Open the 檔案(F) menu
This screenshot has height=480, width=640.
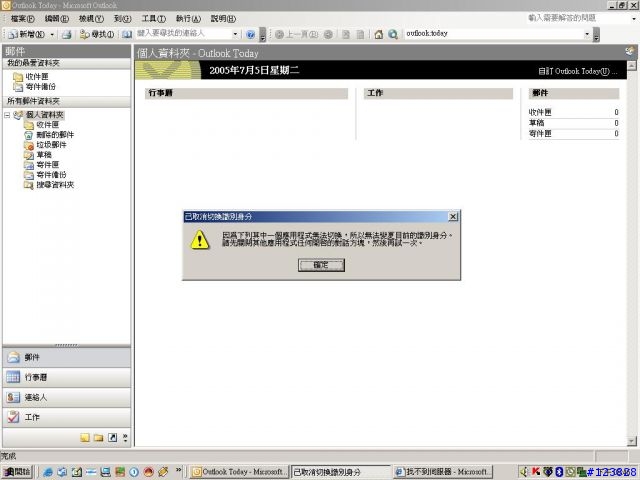click(22, 19)
